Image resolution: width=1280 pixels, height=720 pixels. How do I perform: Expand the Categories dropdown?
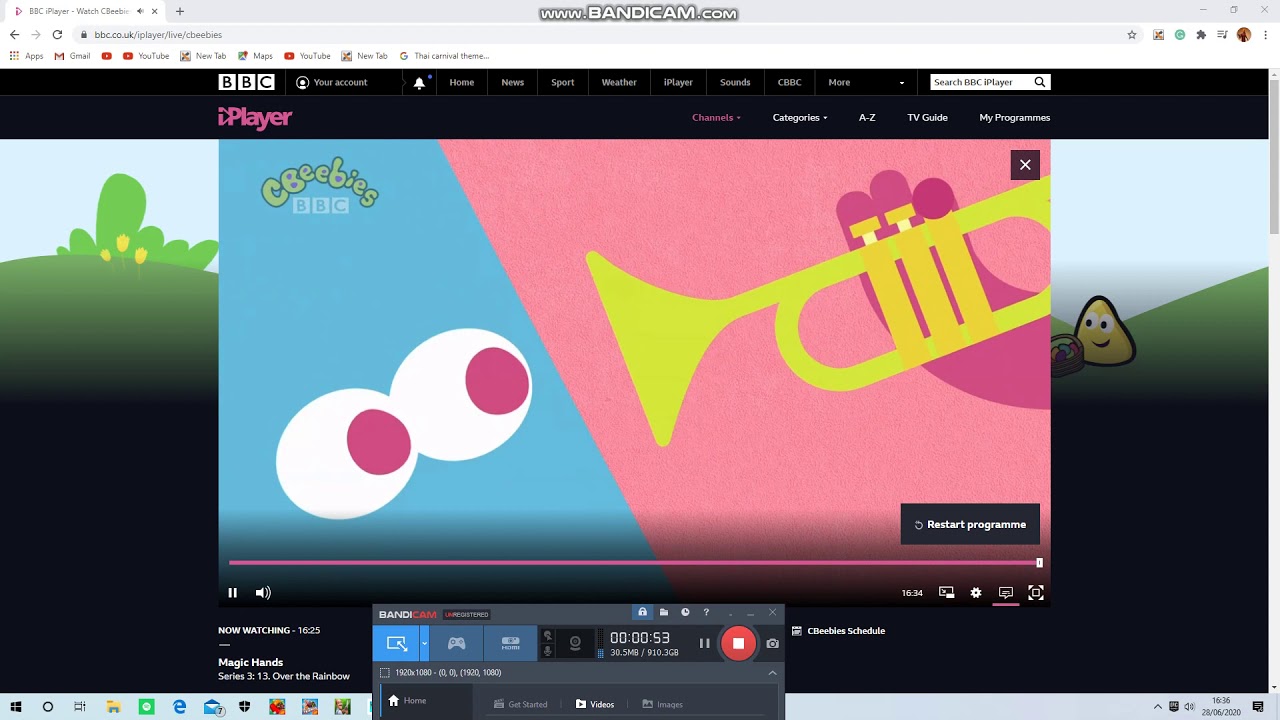click(x=800, y=117)
